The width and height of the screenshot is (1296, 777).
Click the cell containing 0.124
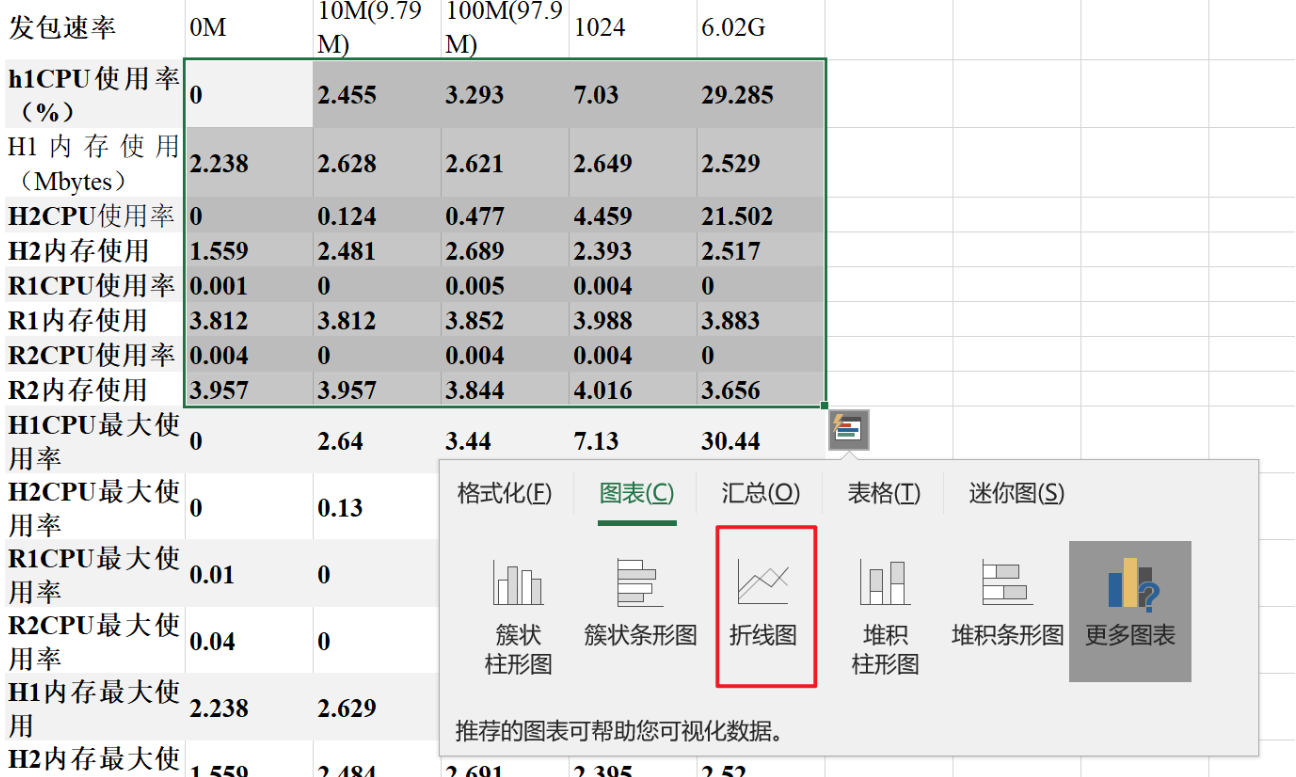click(376, 216)
